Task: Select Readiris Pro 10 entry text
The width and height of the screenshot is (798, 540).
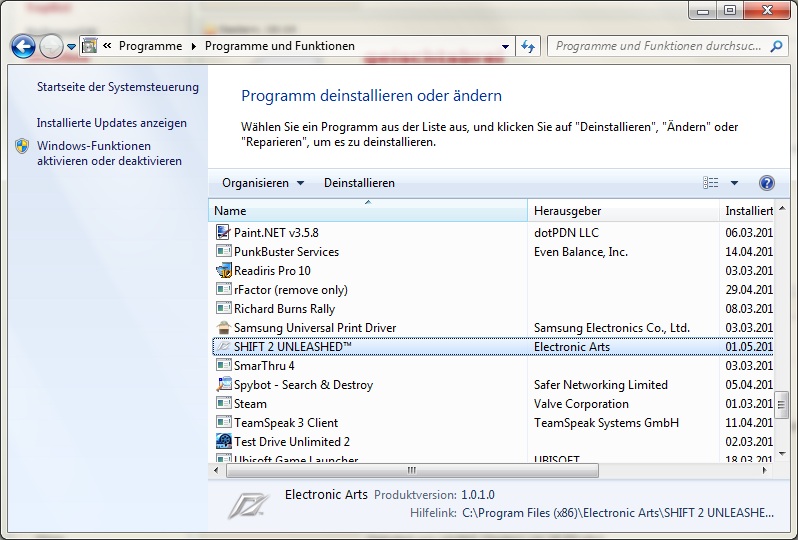Action: coord(272,270)
